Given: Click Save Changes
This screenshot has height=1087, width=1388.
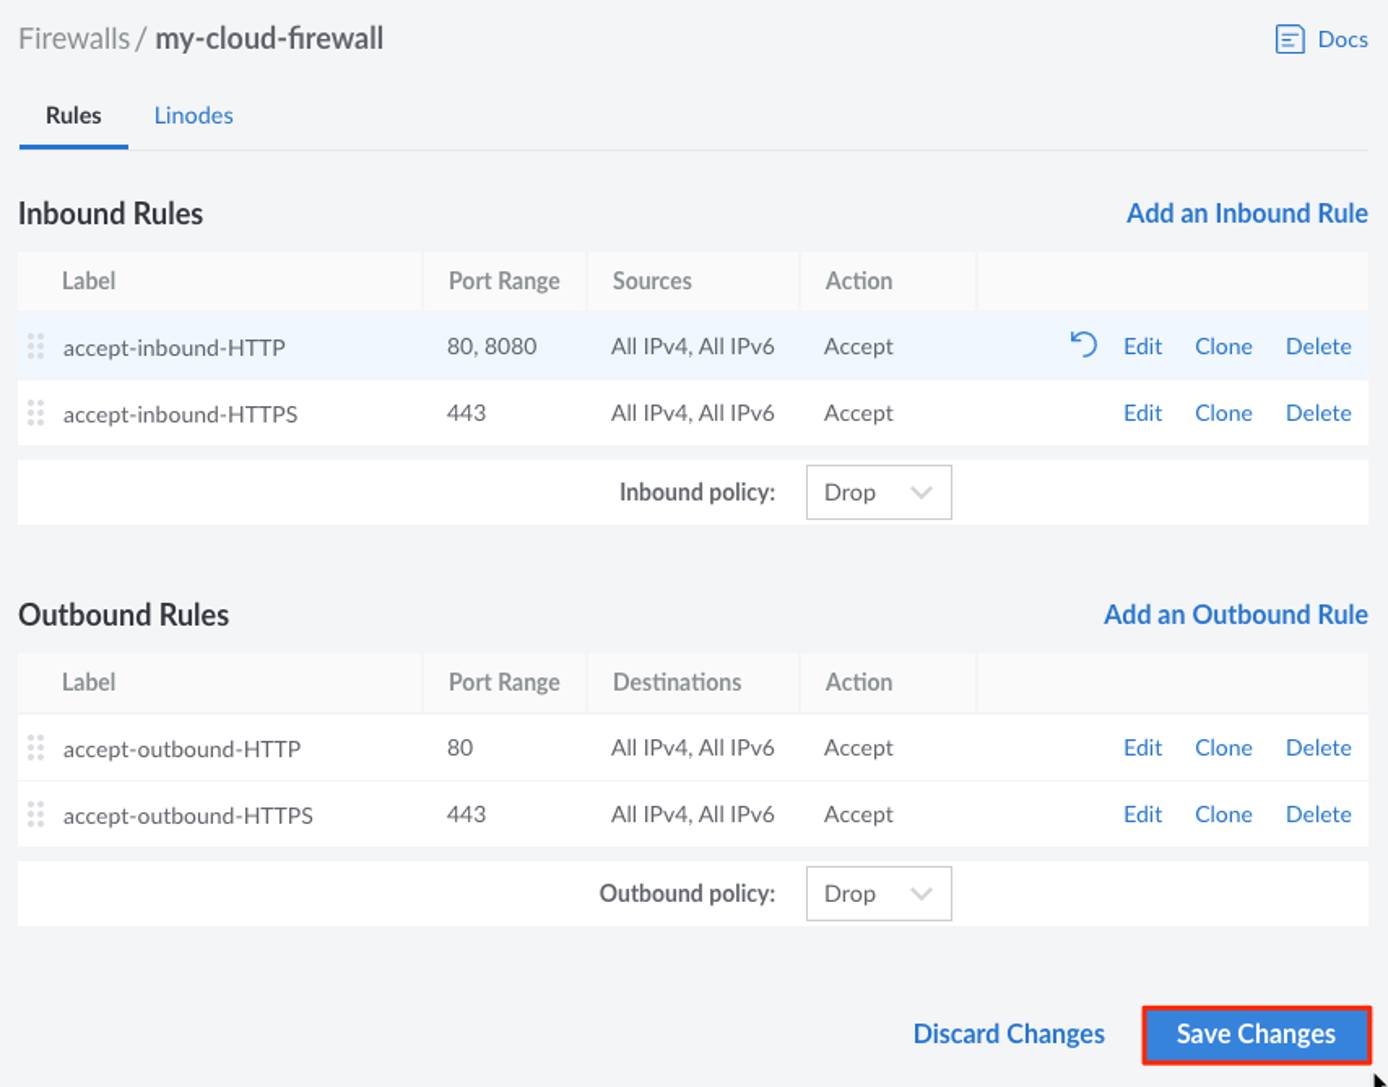Looking at the screenshot, I should (1255, 1033).
